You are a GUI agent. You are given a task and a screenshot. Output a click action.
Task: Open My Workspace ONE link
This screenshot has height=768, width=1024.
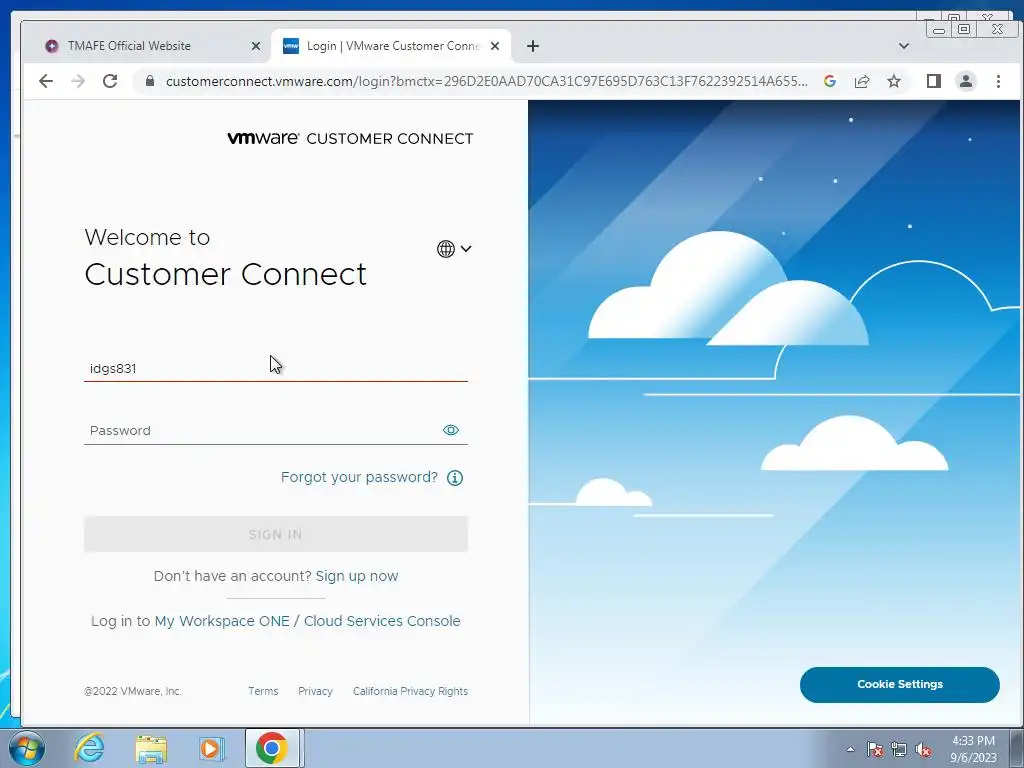222,621
